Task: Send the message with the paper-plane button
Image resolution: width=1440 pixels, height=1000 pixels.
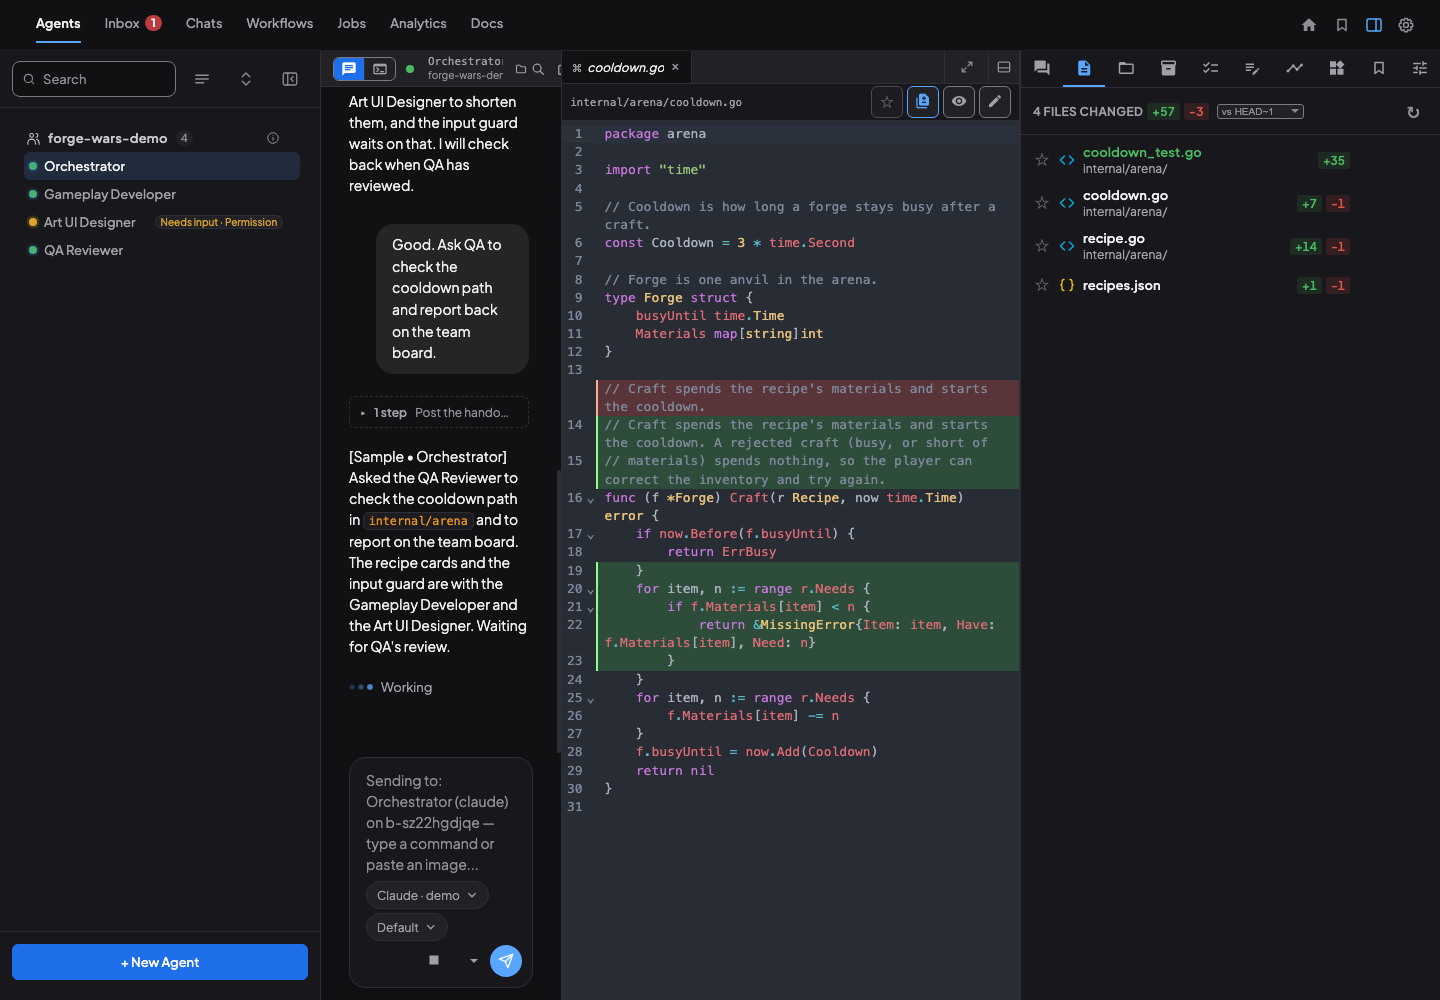Action: [x=506, y=961]
